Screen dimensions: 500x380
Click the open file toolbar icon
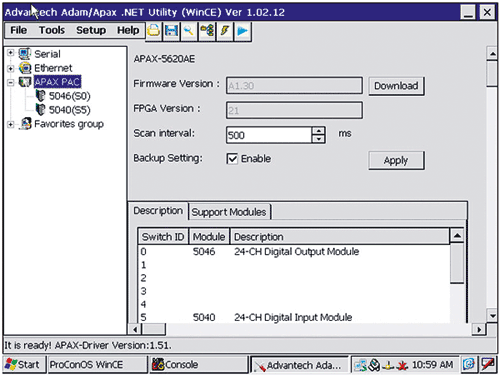(154, 31)
